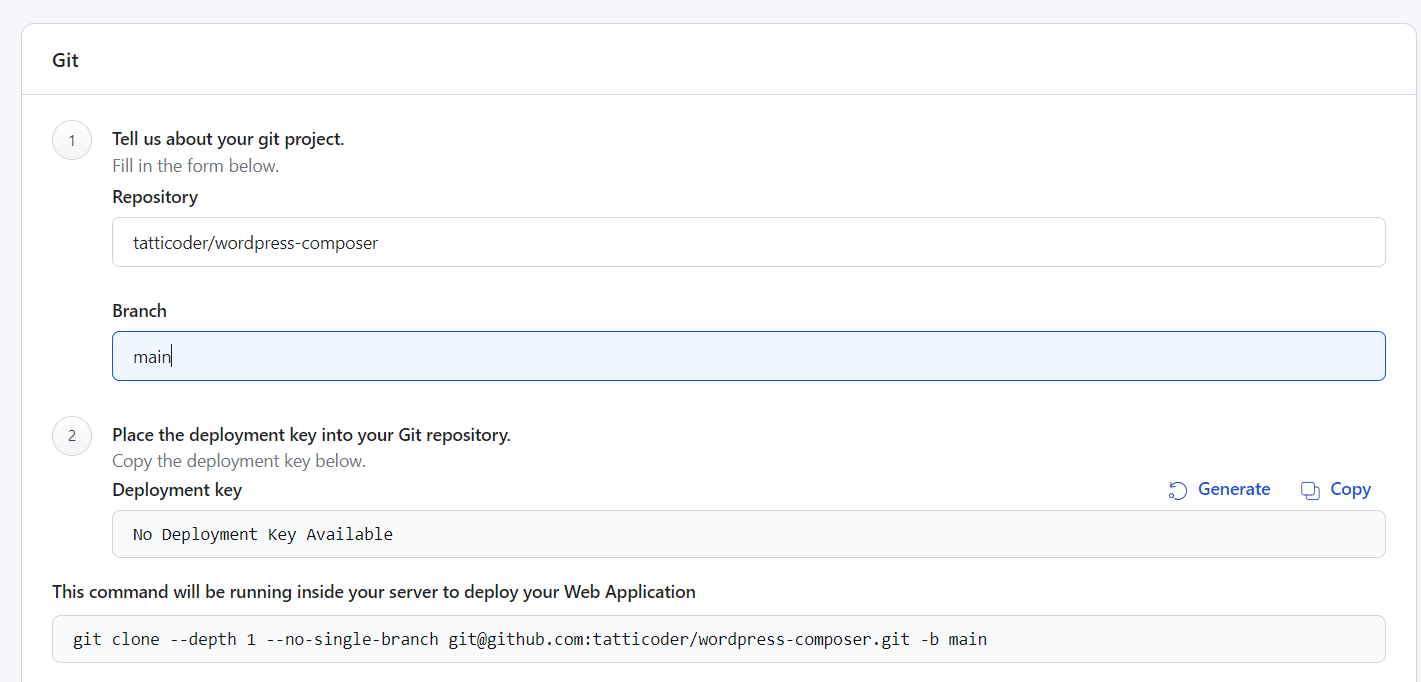The height and width of the screenshot is (682, 1421).
Task: Click the Git section header
Action: point(66,60)
